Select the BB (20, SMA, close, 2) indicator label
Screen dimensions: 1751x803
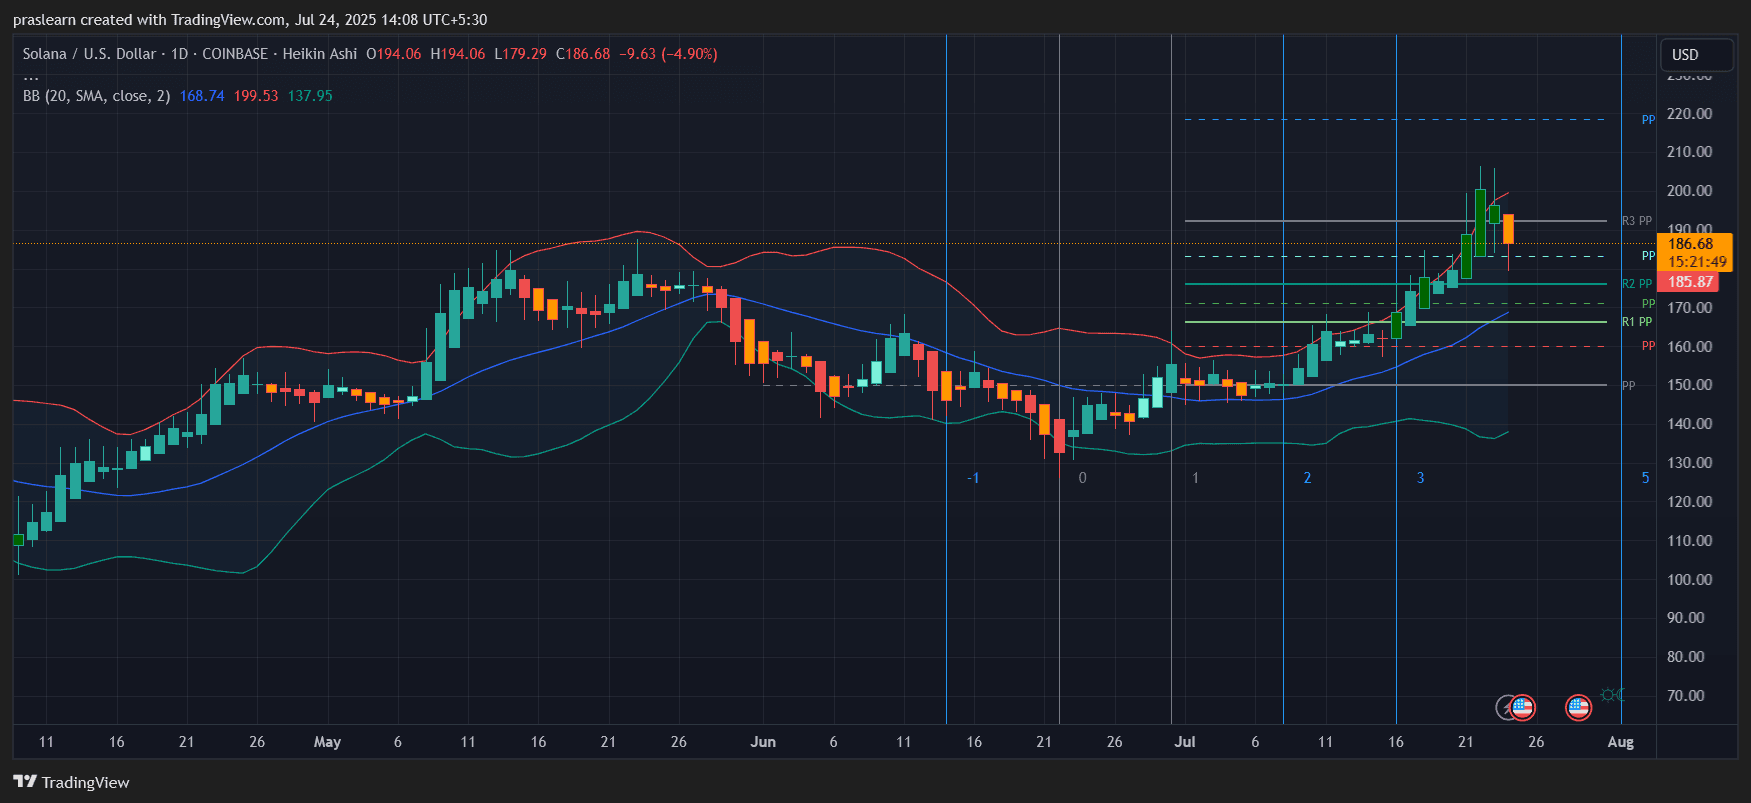96,96
